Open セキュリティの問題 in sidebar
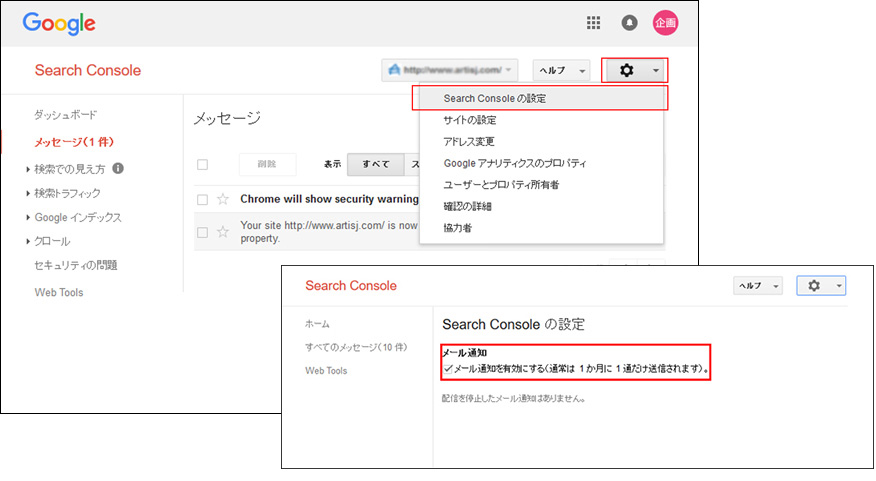Image resolution: width=876 pixels, height=481 pixels. (x=75, y=265)
